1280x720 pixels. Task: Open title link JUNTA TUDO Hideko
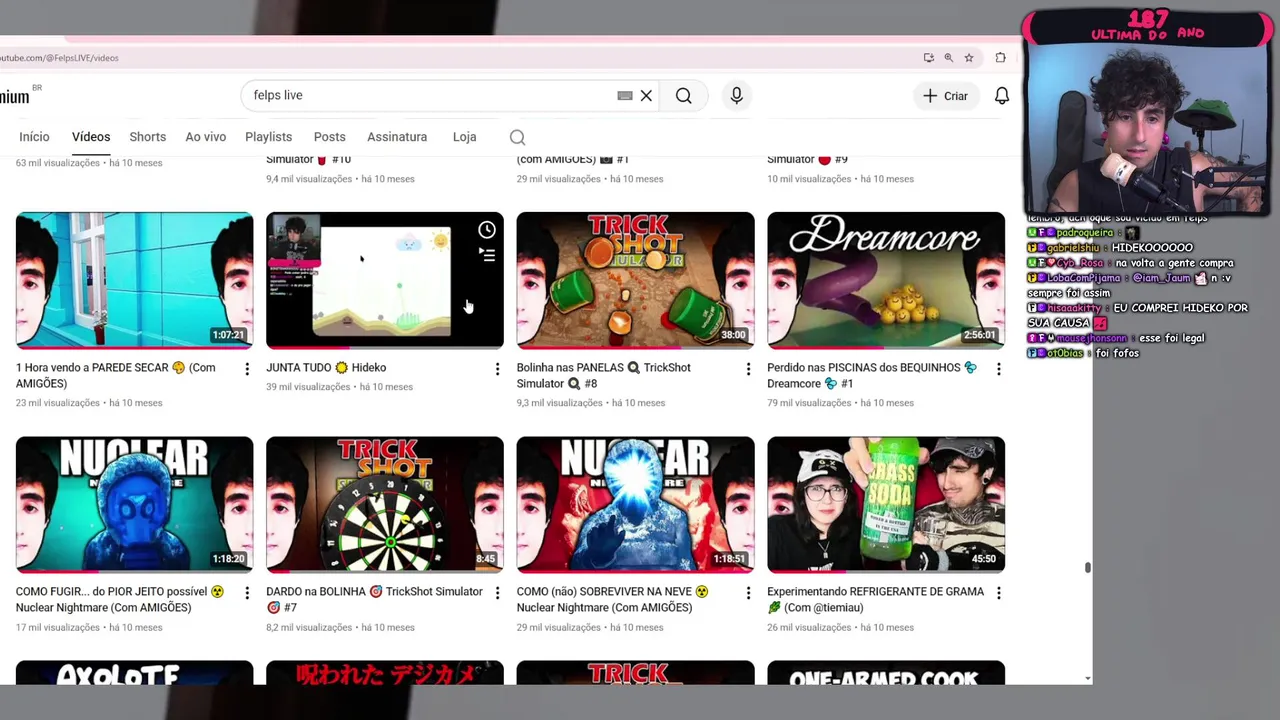(326, 368)
